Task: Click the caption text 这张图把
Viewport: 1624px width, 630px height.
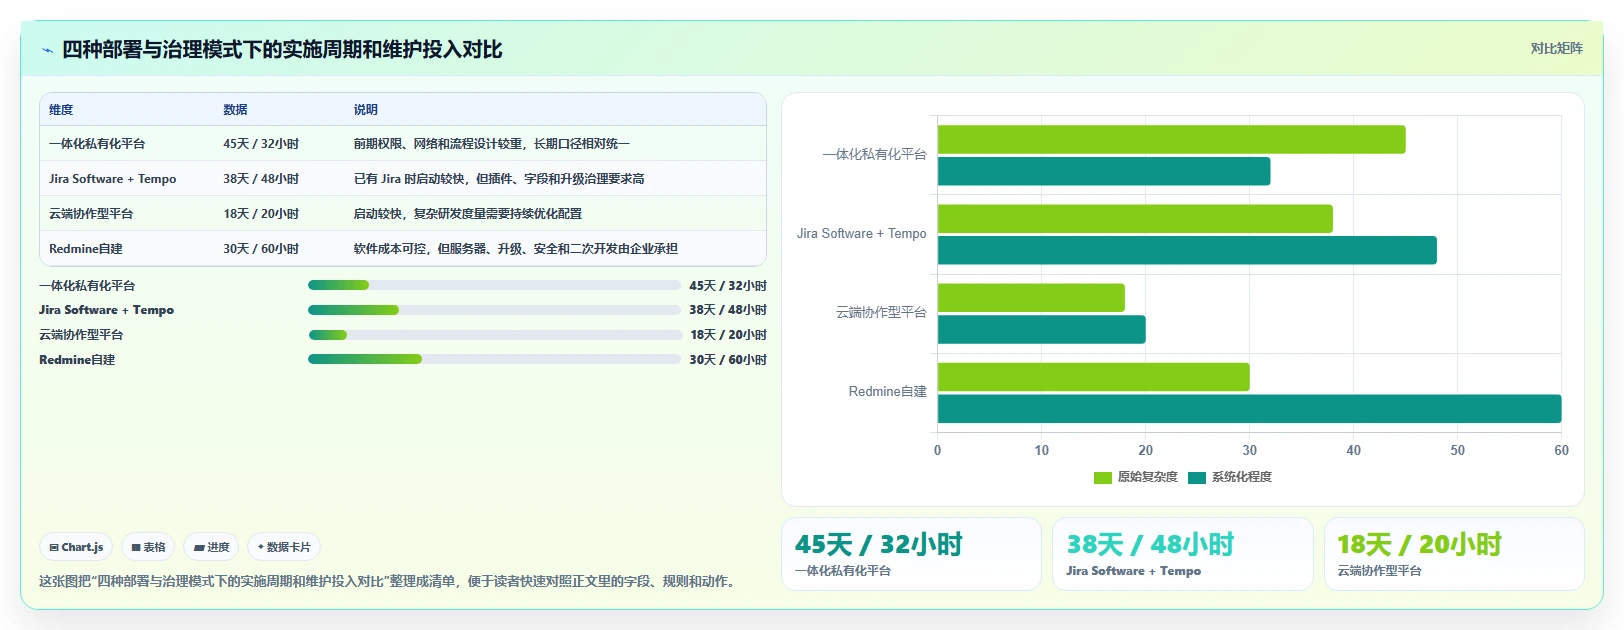Action: coord(65,581)
